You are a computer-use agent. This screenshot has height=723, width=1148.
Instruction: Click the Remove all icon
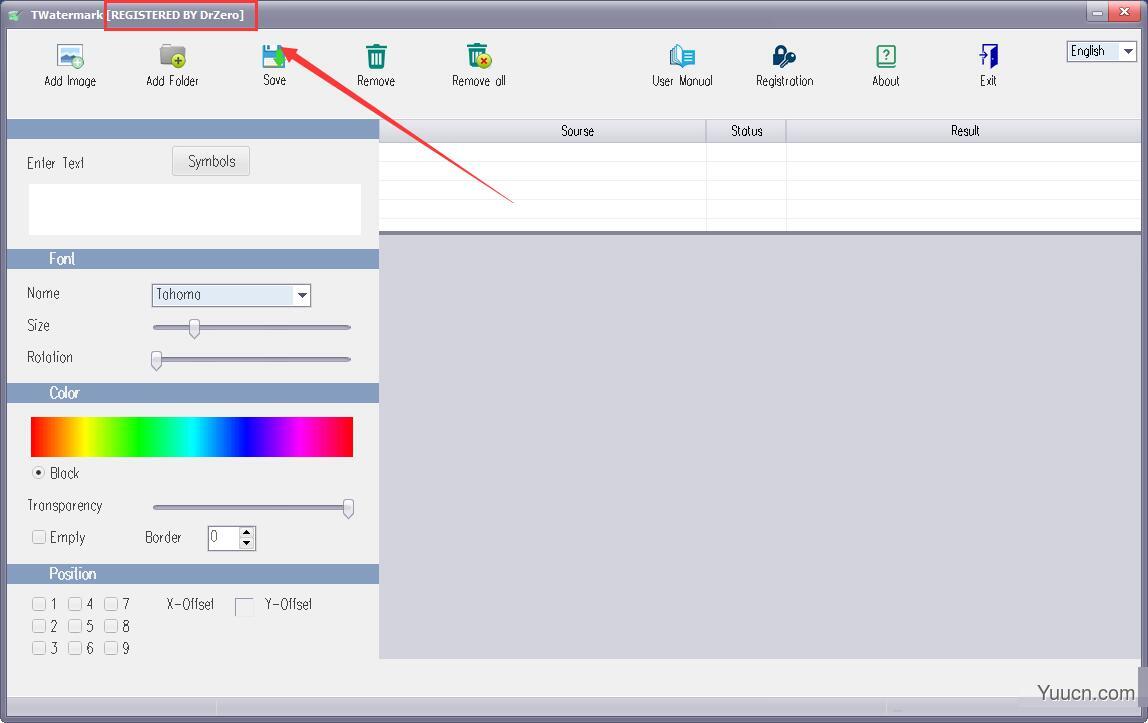coord(479,56)
